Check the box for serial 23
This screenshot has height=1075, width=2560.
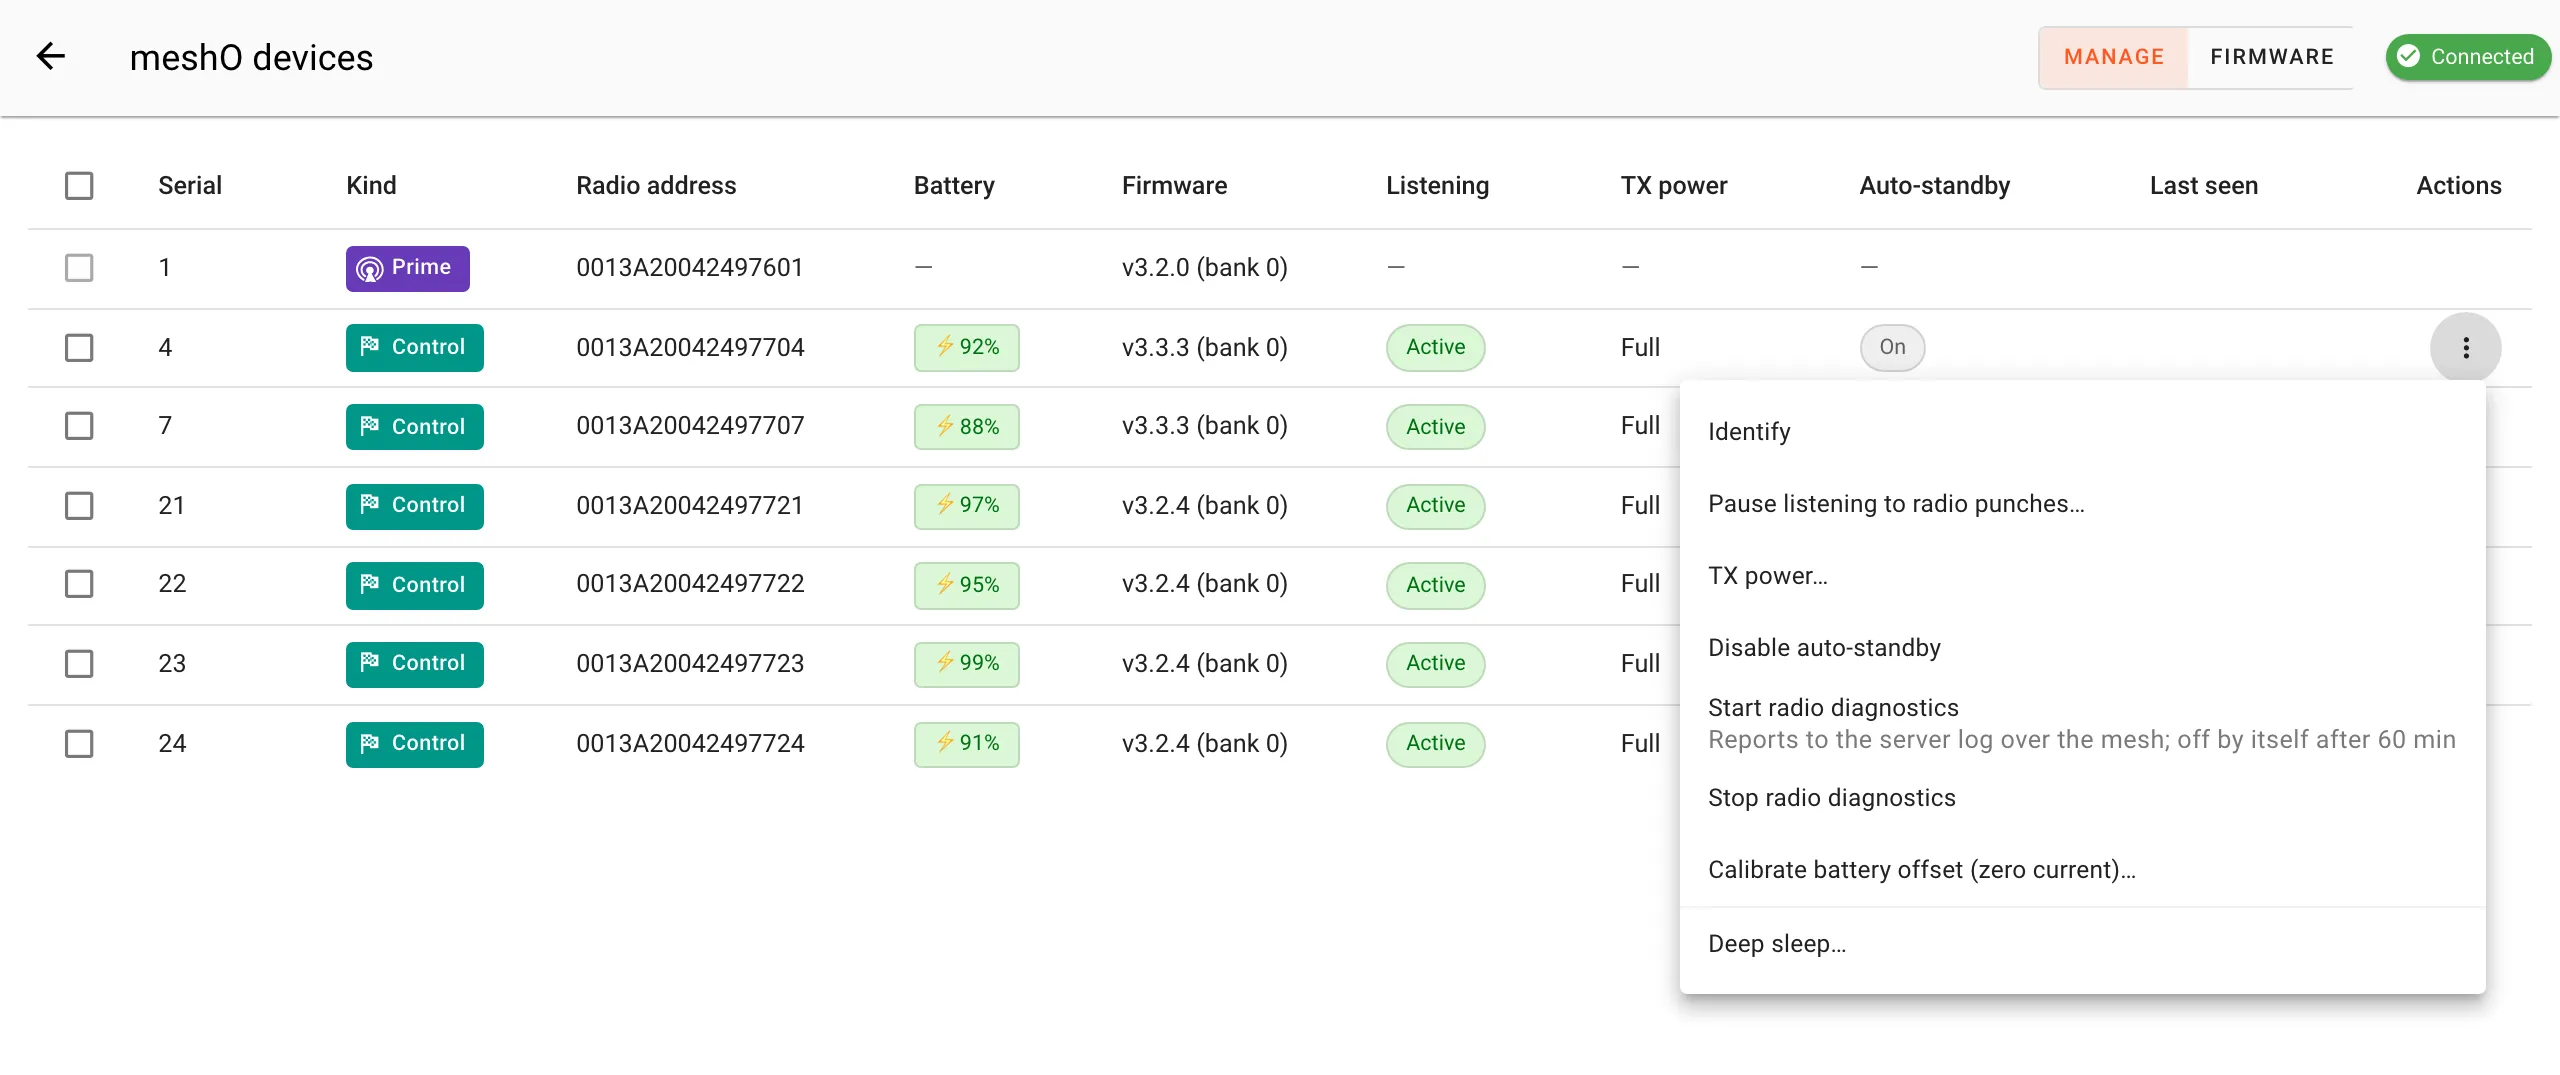pos(79,664)
